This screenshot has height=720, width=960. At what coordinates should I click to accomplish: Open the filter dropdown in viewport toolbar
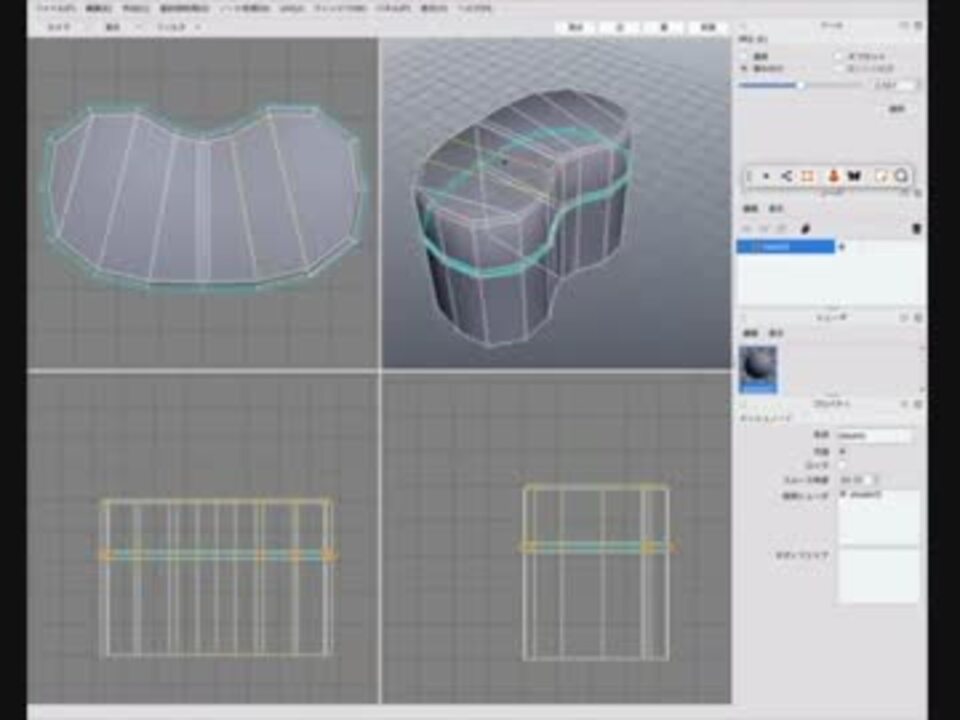coord(178,27)
